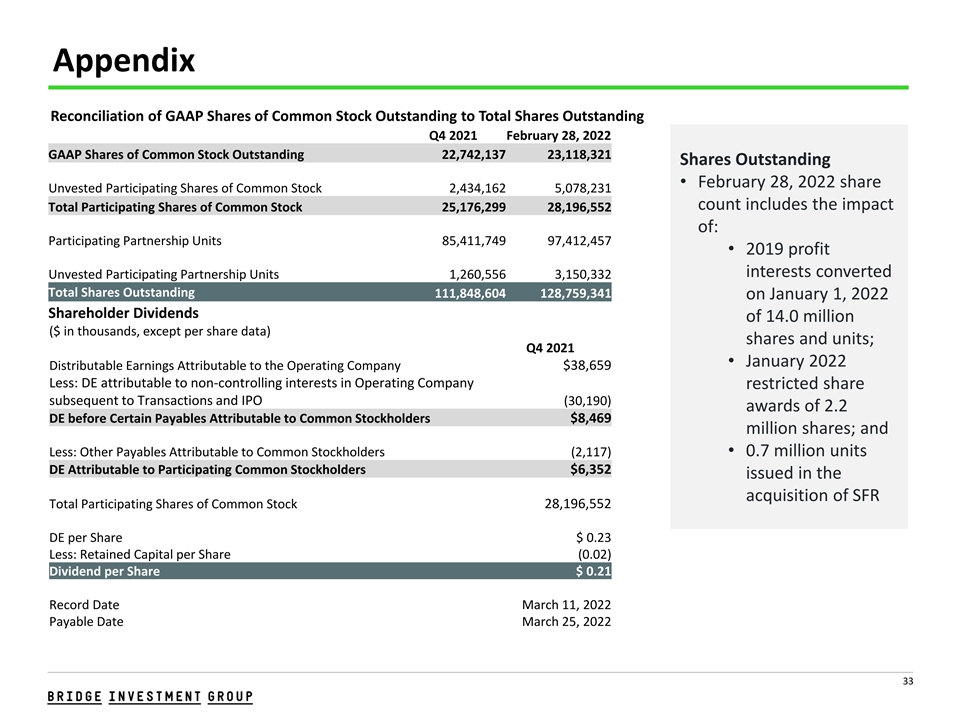
Task: Click the reconciliation table title text
Action: click(x=346, y=116)
